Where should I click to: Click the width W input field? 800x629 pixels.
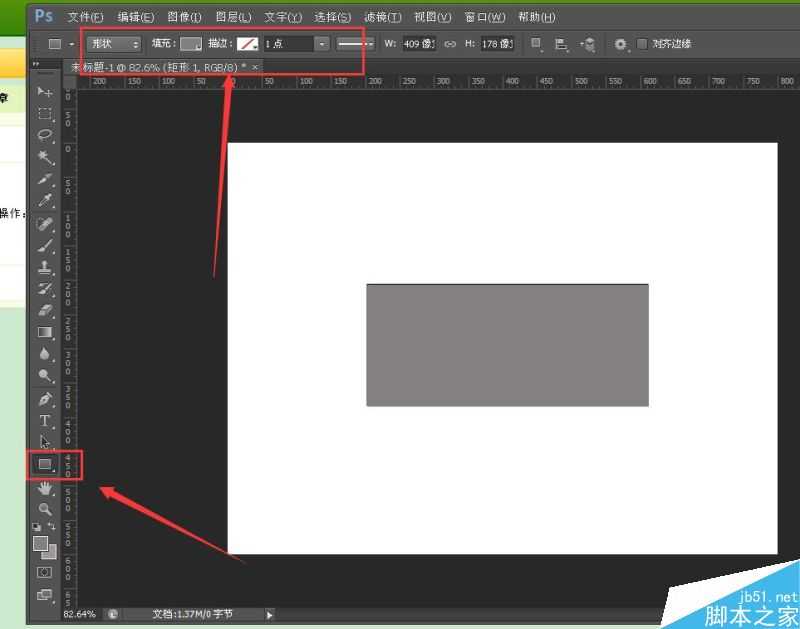pyautogui.click(x=417, y=44)
